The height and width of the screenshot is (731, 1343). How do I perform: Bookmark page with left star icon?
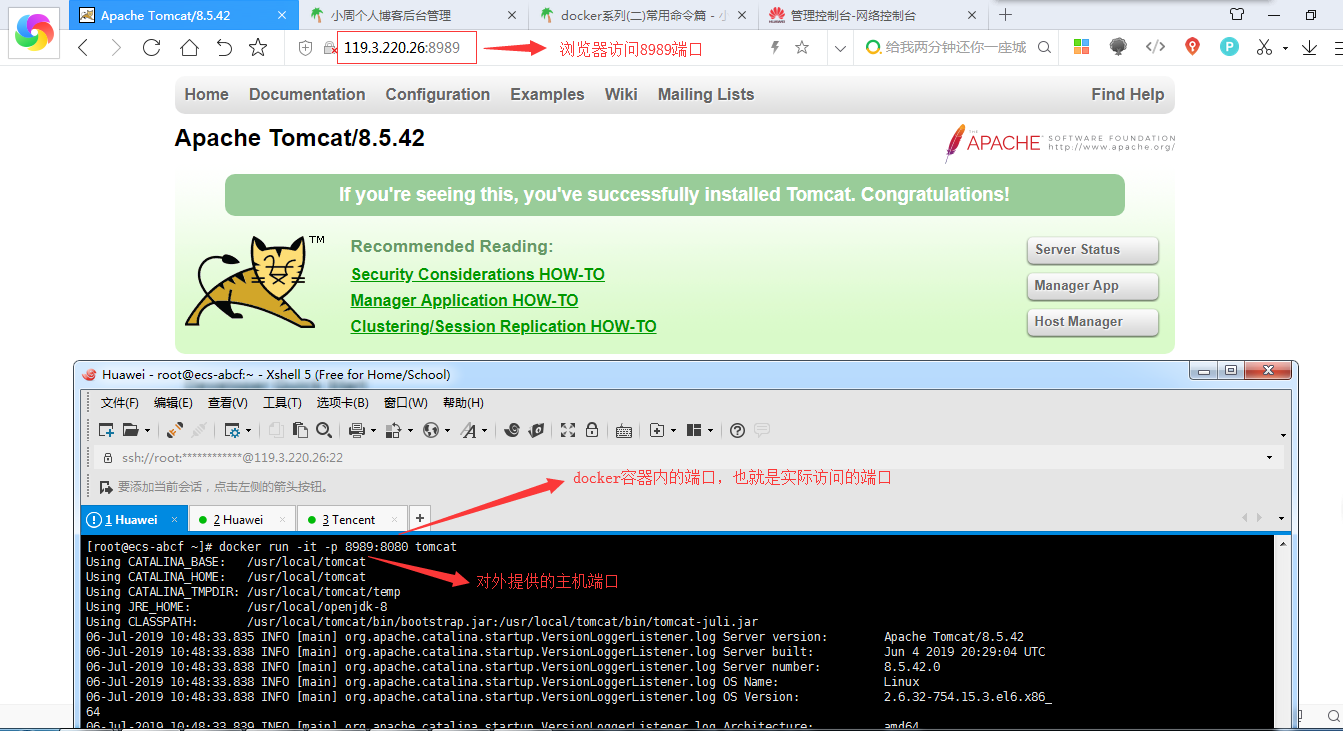pos(258,47)
